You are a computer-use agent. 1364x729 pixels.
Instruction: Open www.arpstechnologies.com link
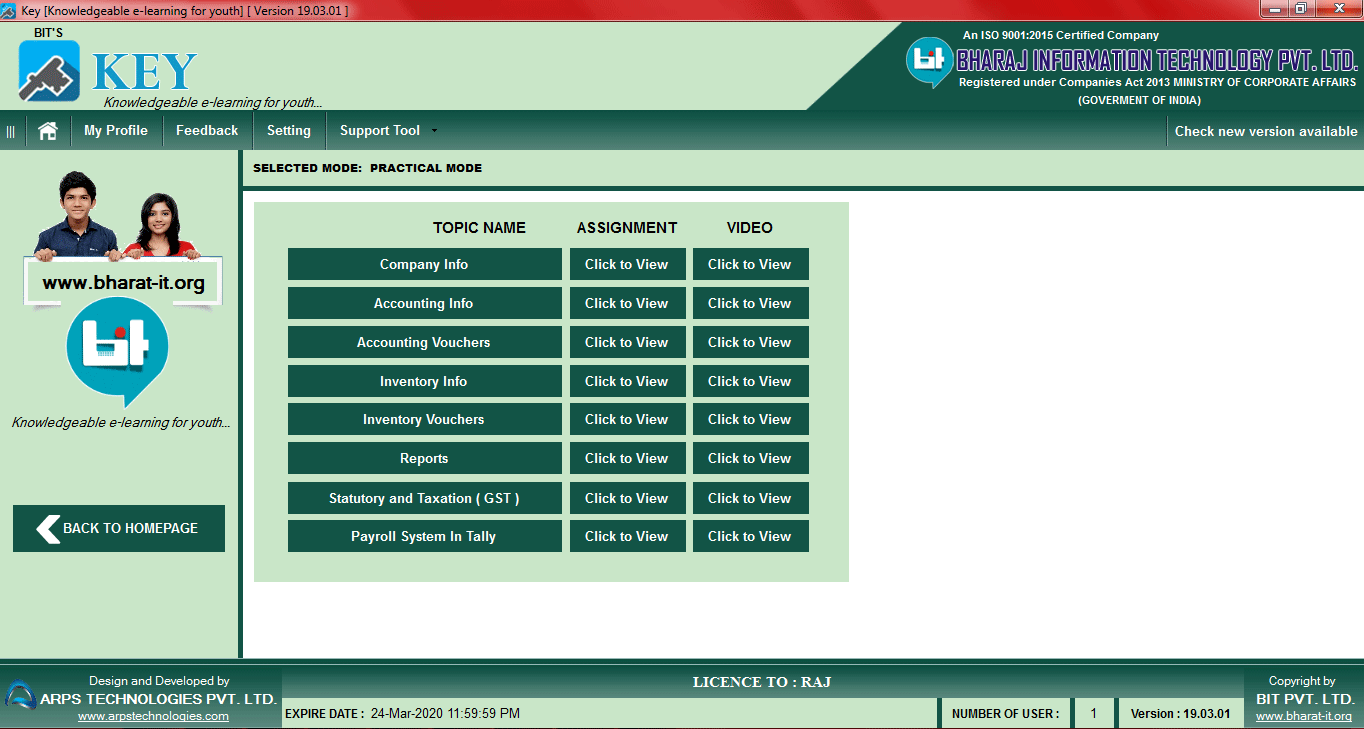tap(153, 716)
